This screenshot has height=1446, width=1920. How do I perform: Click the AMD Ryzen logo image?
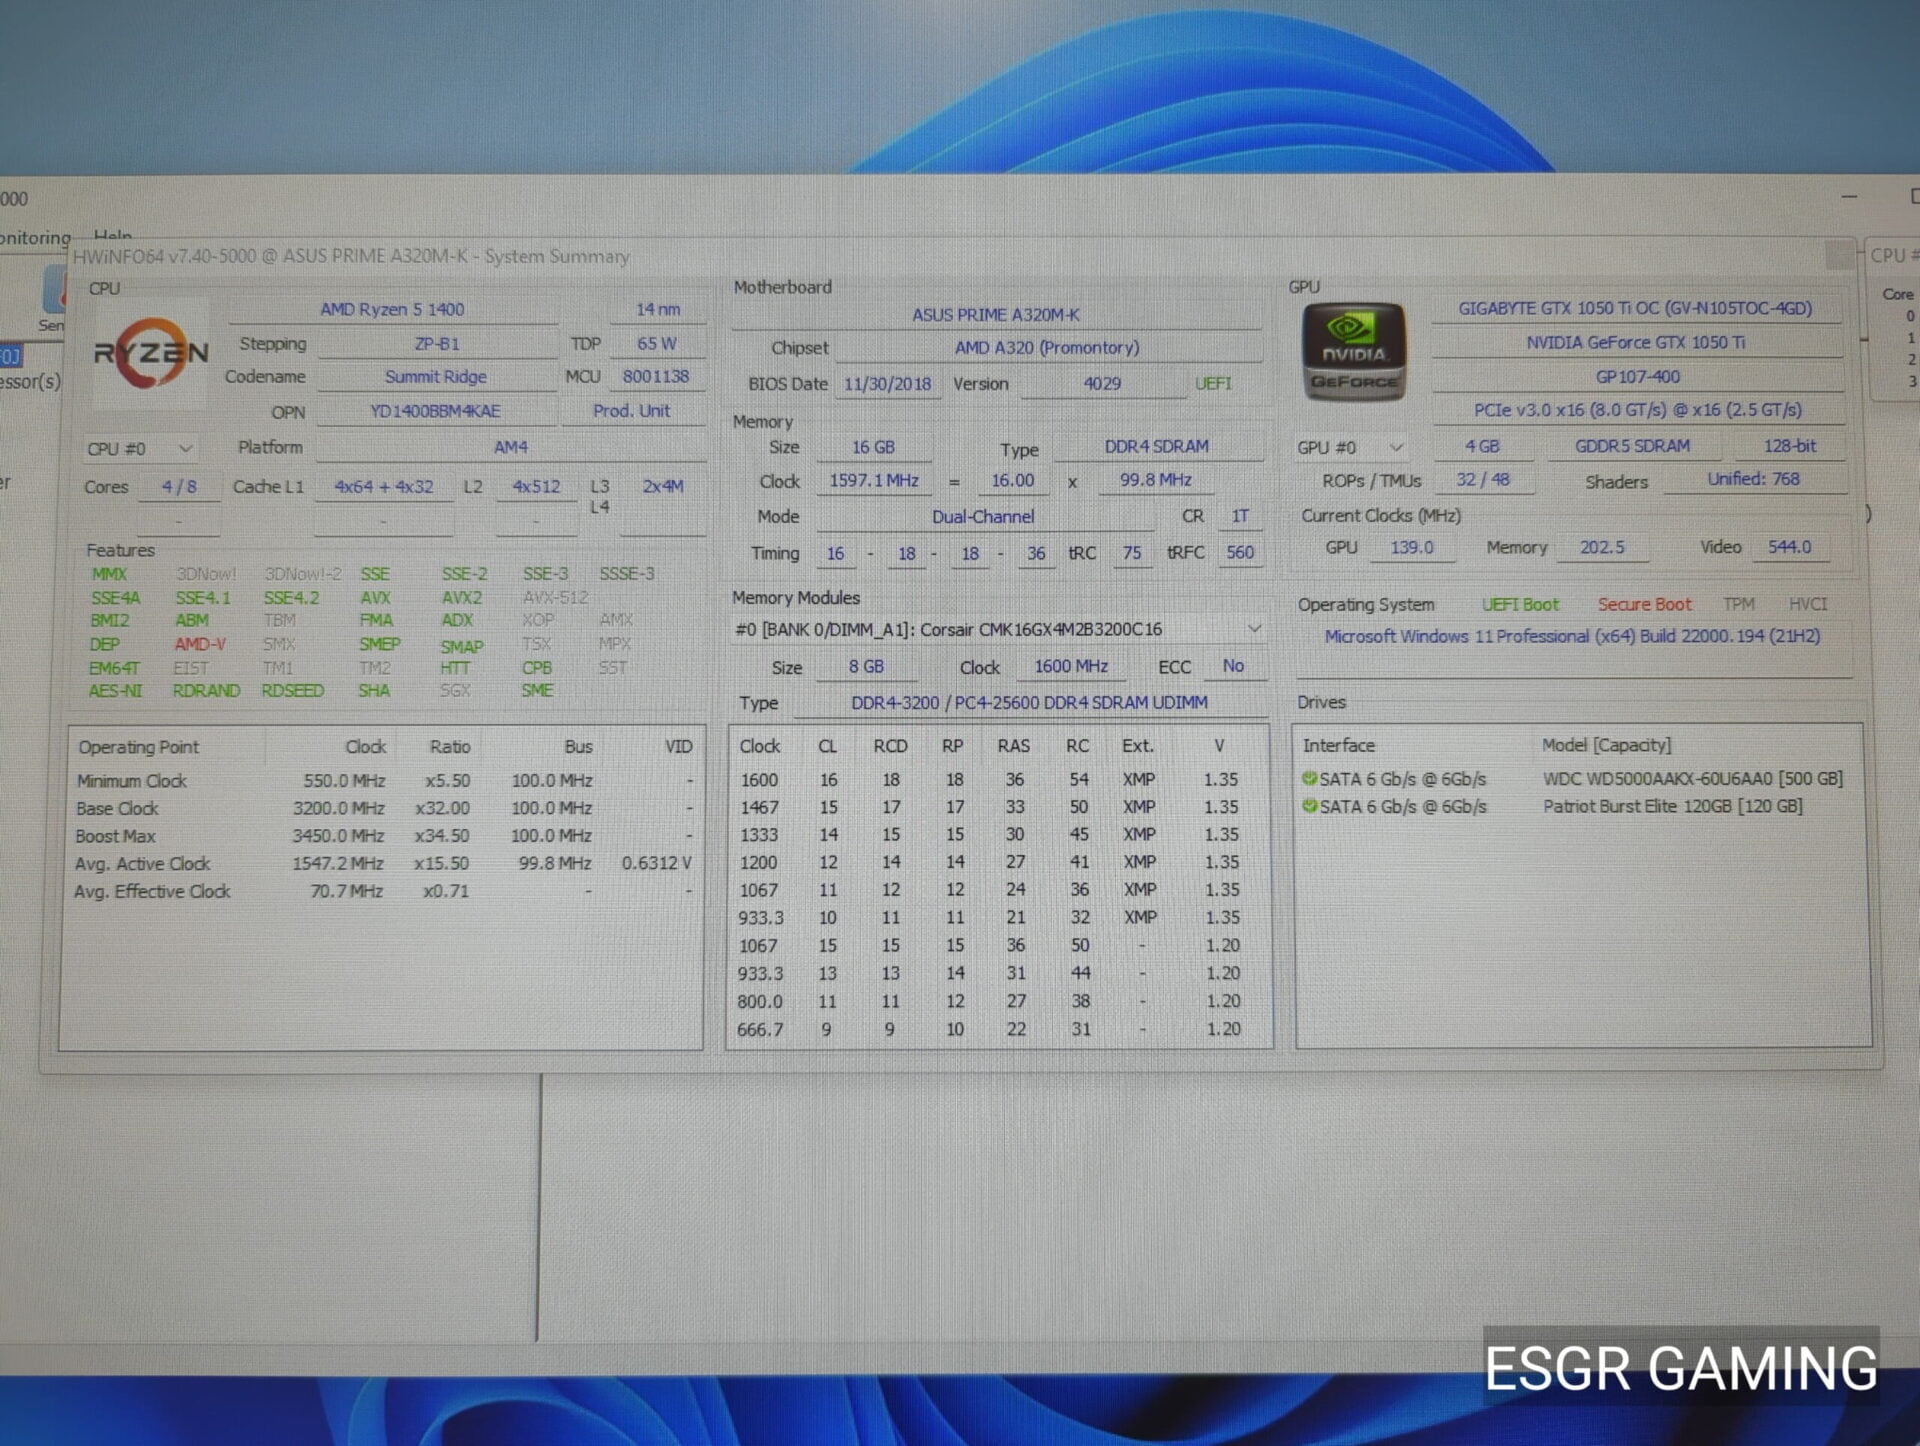click(x=150, y=353)
